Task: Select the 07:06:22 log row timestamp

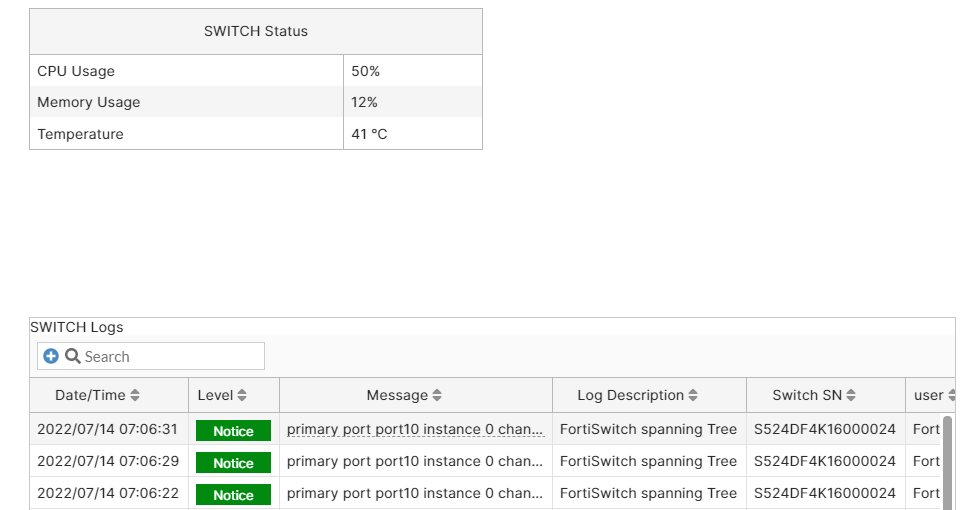Action: click(107, 493)
